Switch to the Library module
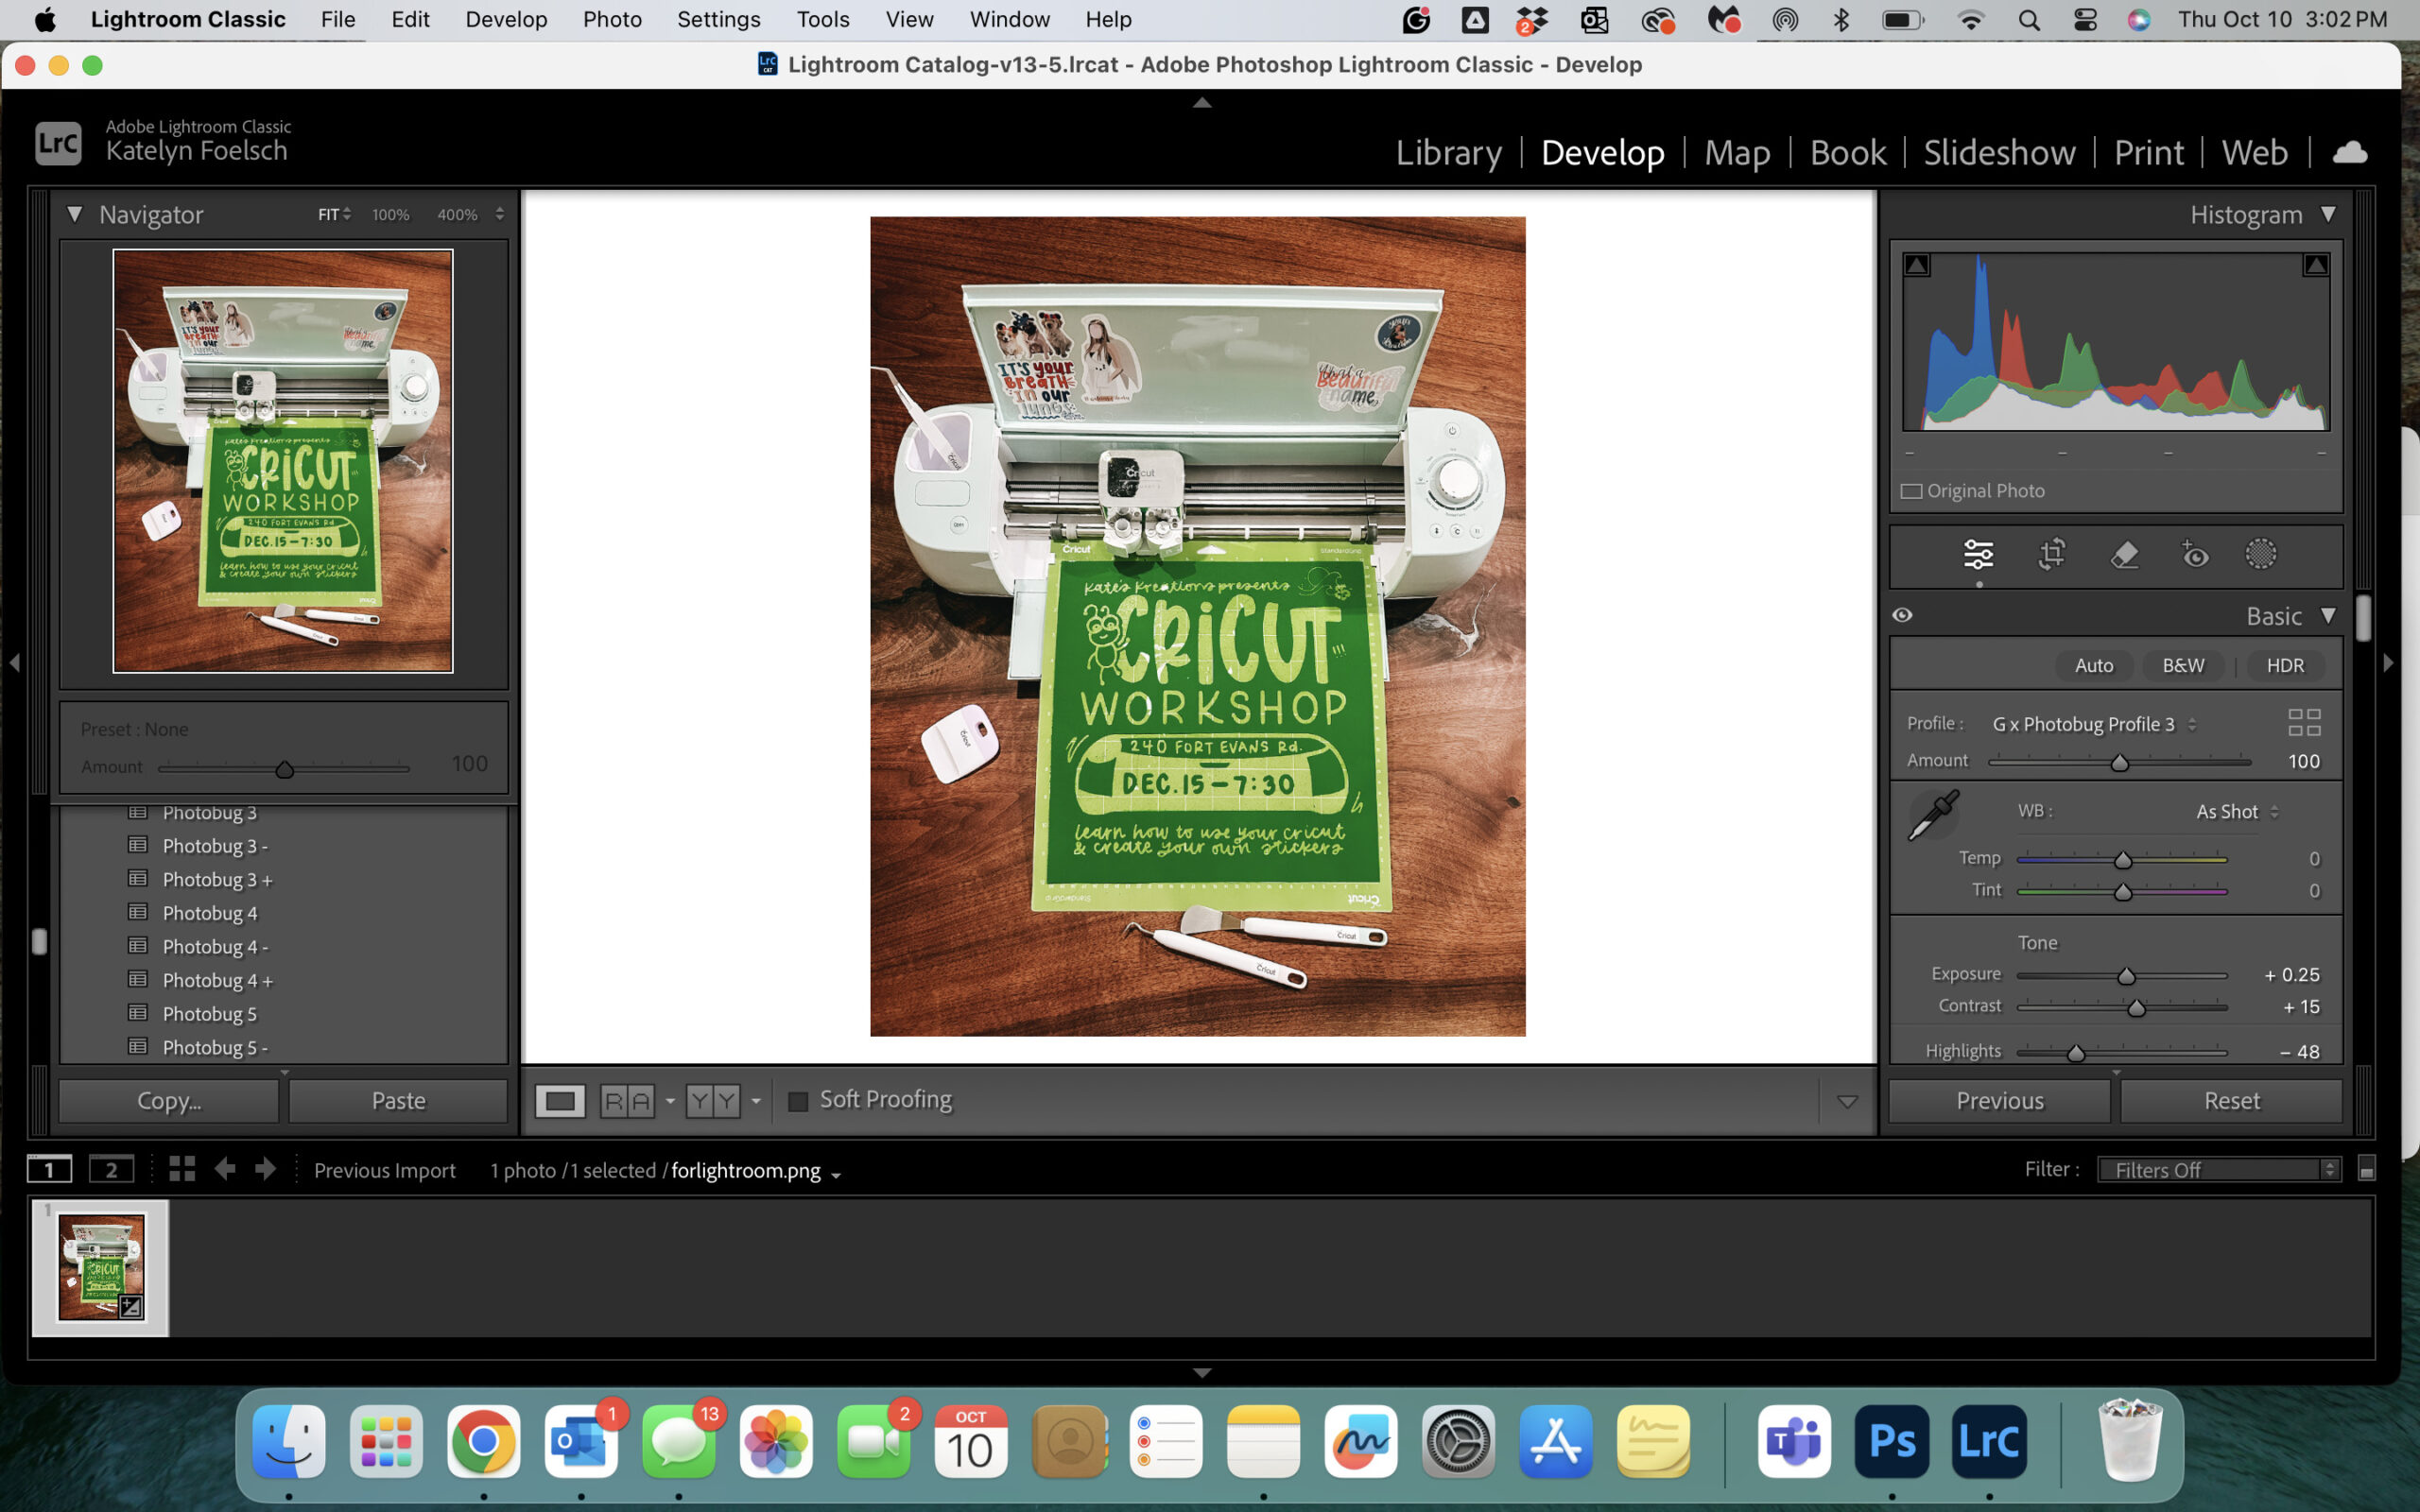Image resolution: width=2420 pixels, height=1512 pixels. [x=1448, y=152]
